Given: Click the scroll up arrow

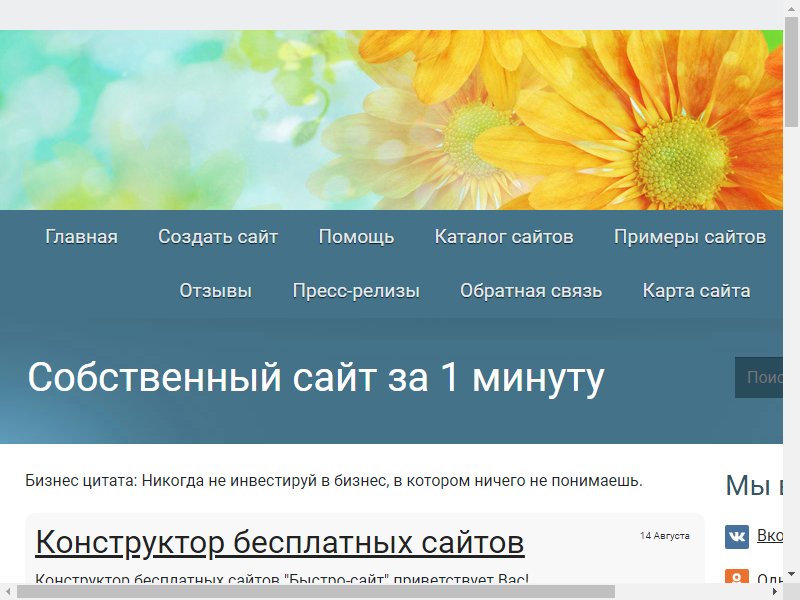Looking at the screenshot, I should (x=791, y=7).
